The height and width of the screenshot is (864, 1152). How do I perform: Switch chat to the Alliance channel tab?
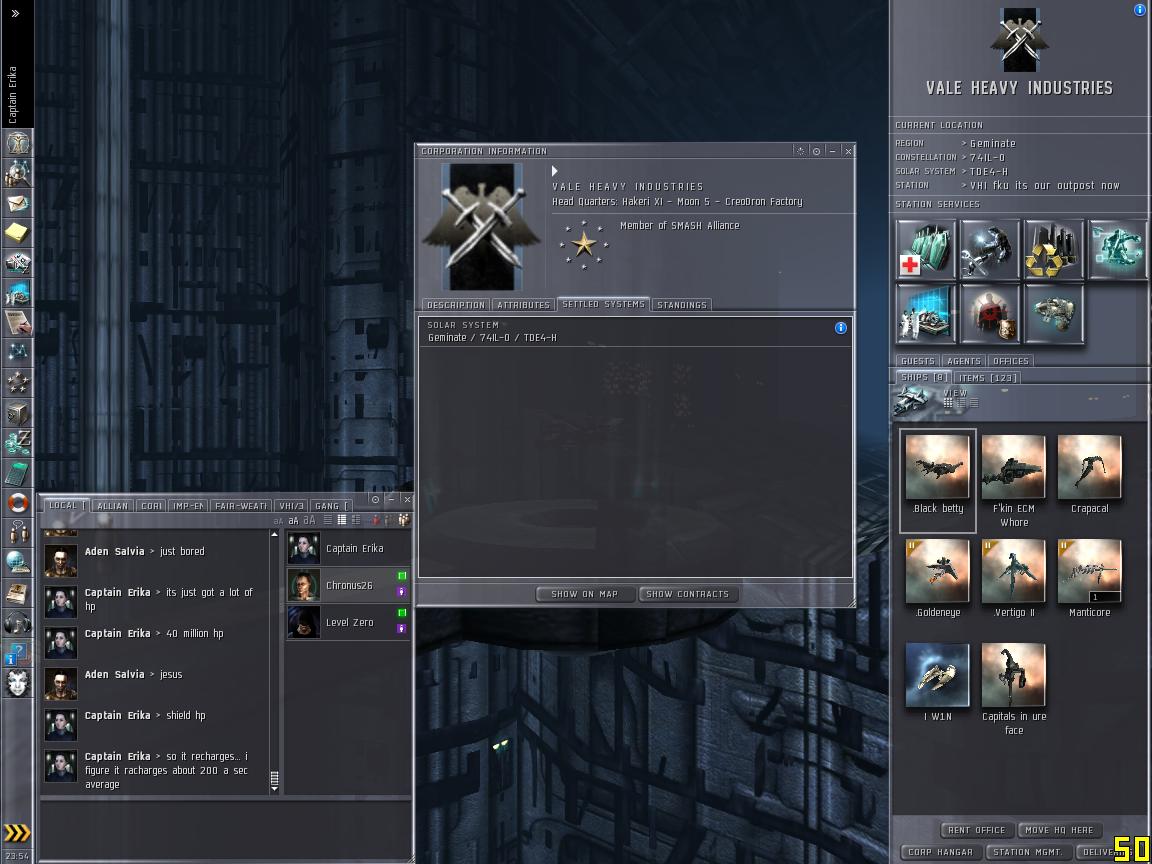[x=112, y=505]
